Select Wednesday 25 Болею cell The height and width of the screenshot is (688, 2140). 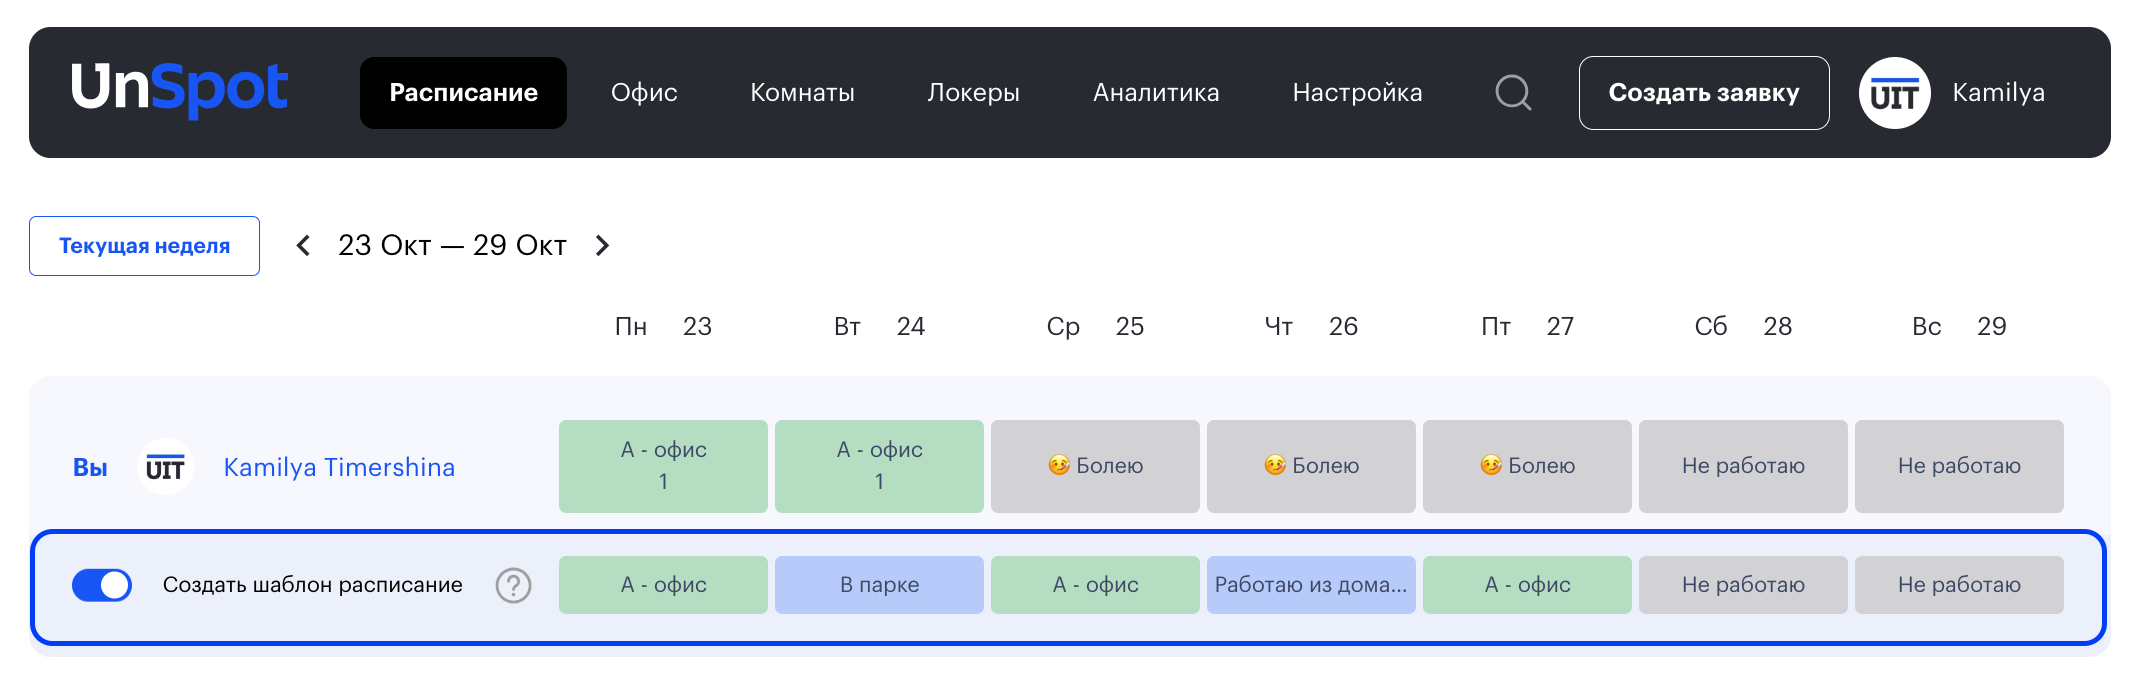click(x=1095, y=466)
